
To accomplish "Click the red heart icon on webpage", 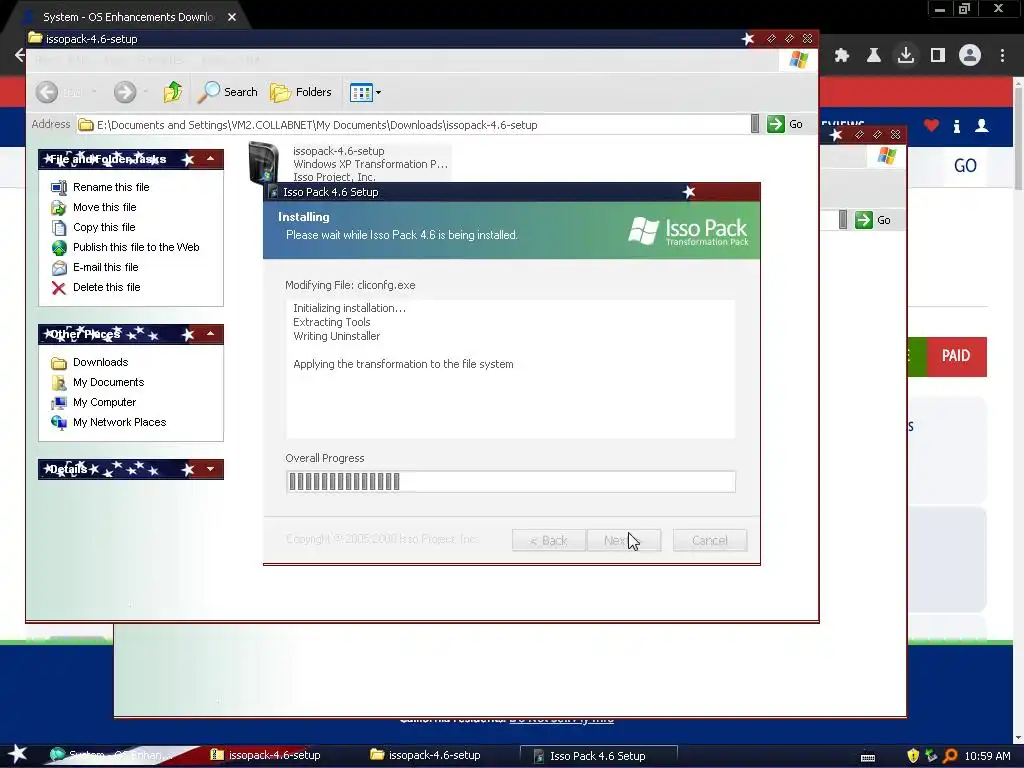I will point(931,126).
